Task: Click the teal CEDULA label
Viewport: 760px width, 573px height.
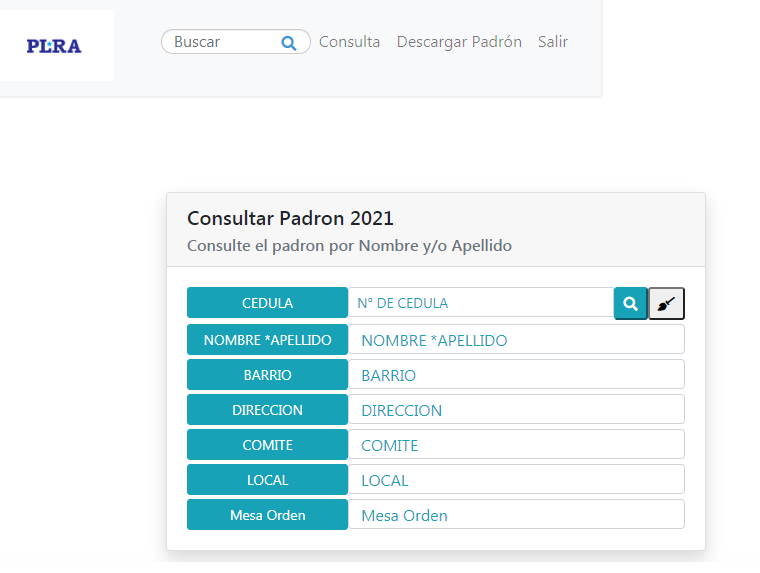Action: [267, 303]
